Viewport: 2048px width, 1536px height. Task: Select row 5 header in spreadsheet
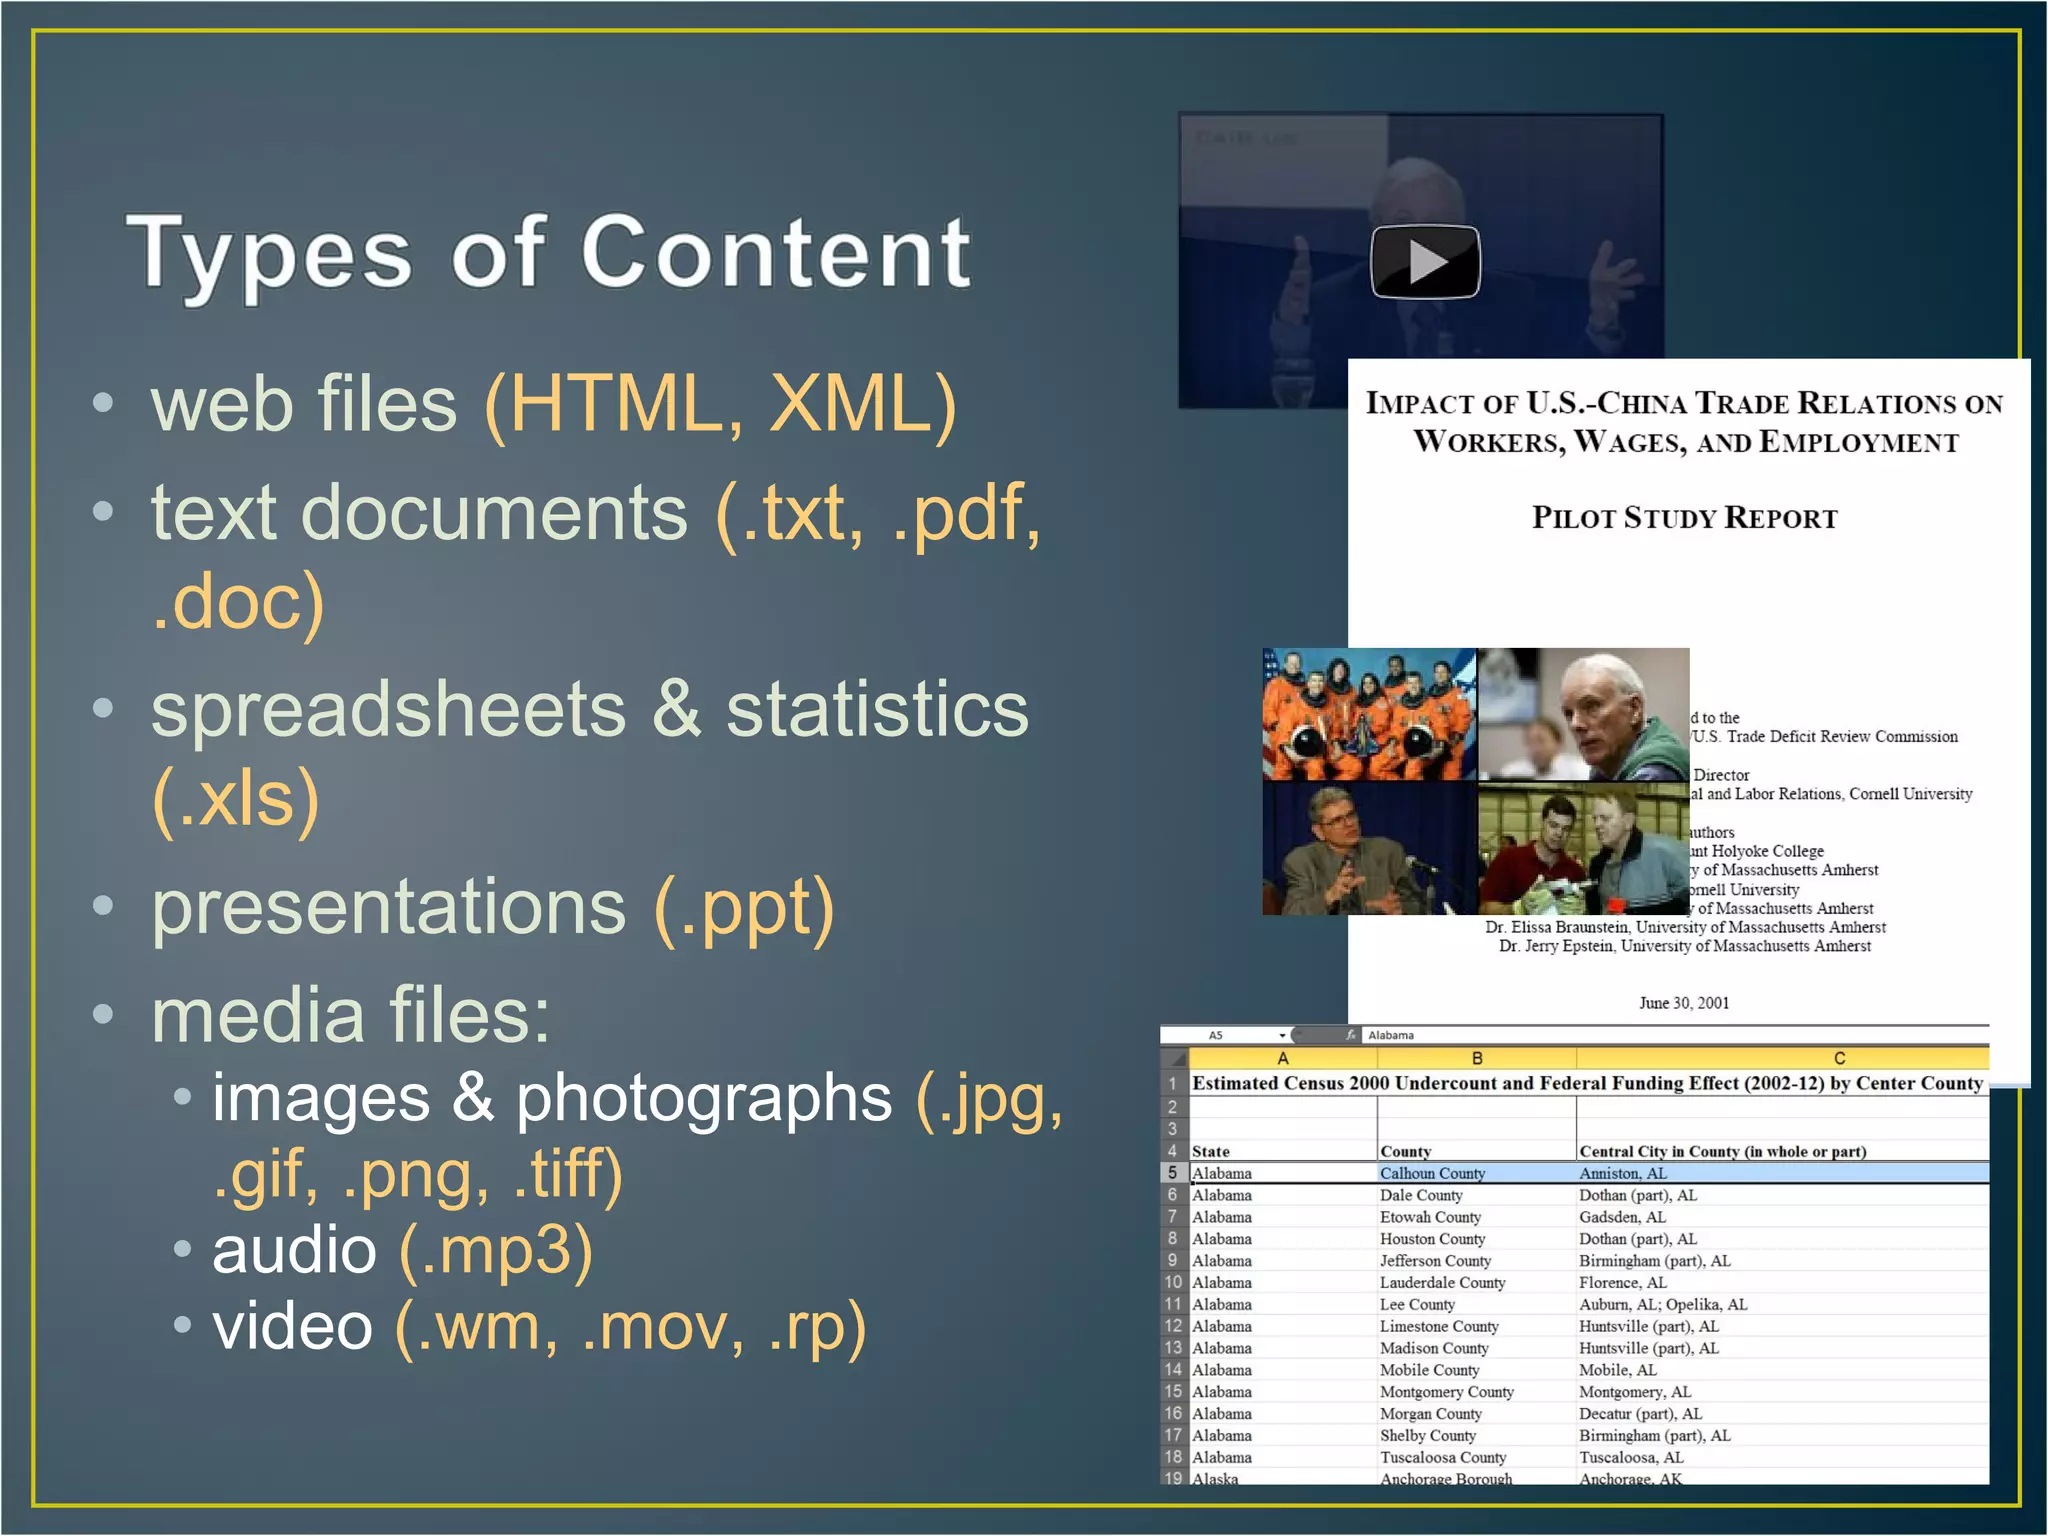[1174, 1173]
